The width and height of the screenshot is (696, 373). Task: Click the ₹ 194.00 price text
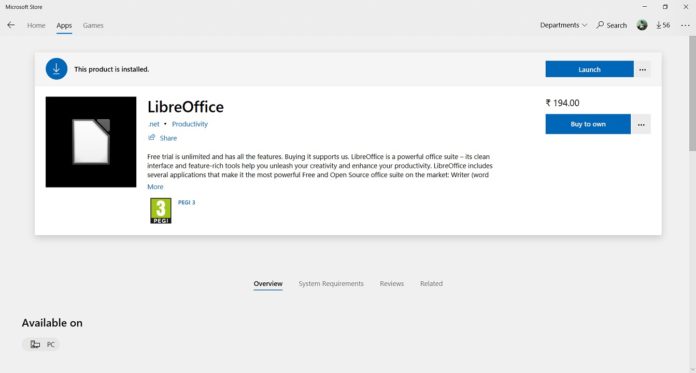pyautogui.click(x=562, y=103)
